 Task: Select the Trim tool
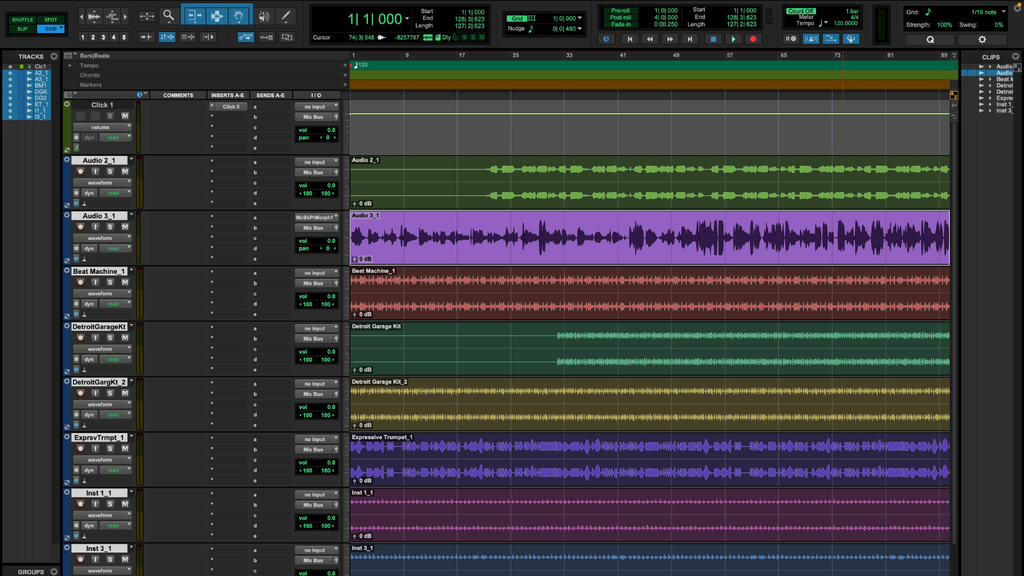pyautogui.click(x=196, y=16)
